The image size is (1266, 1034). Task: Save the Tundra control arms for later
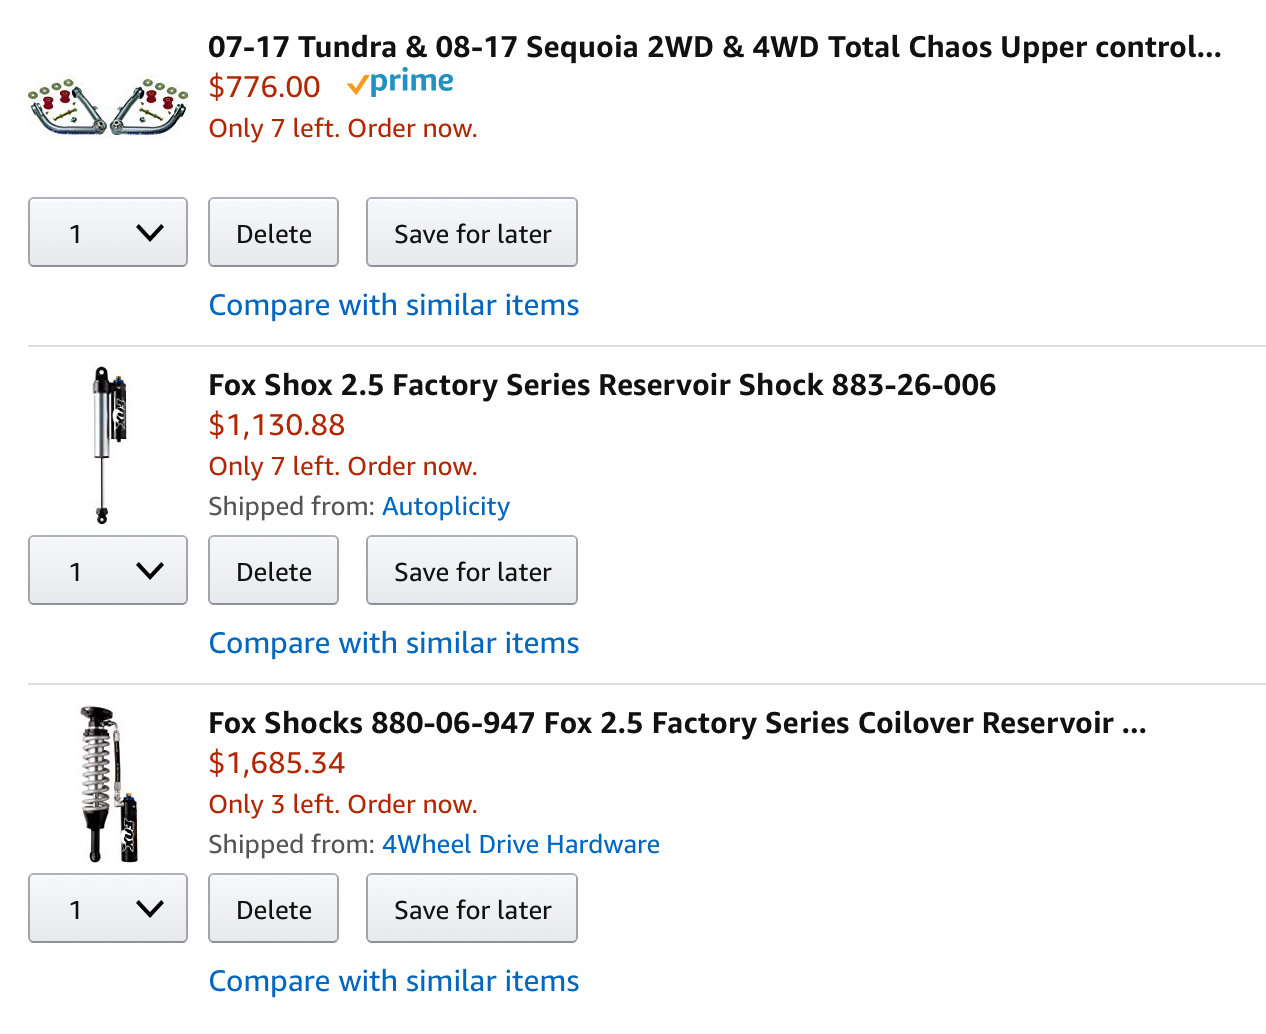(x=472, y=232)
